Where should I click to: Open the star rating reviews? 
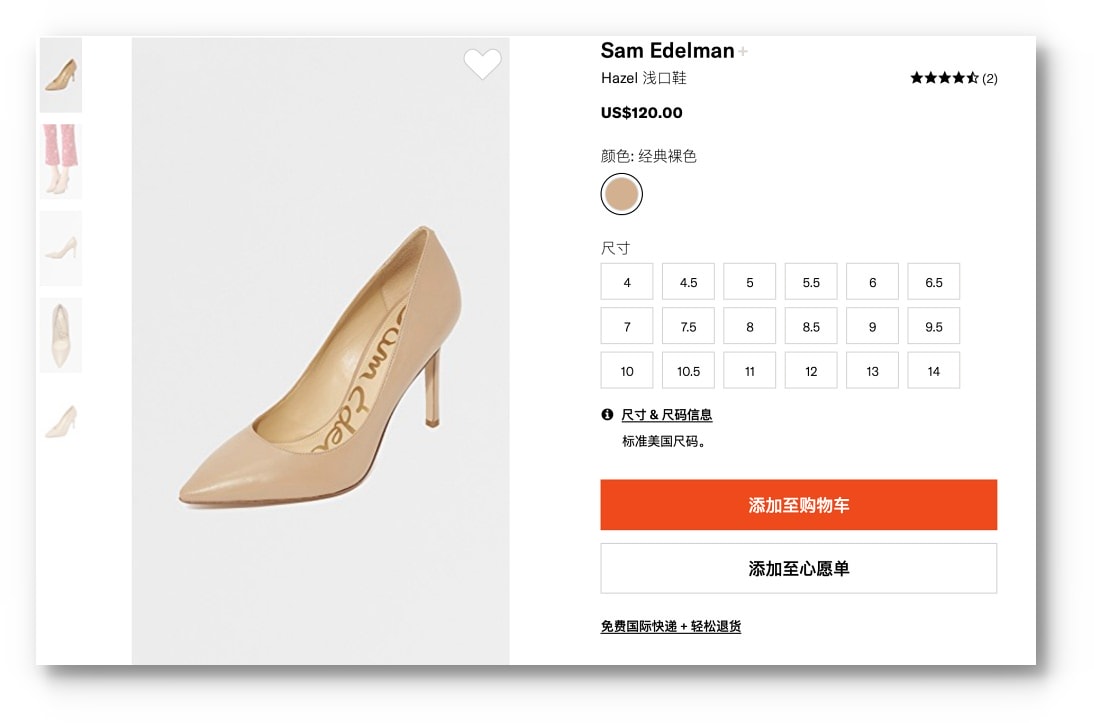pyautogui.click(x=953, y=77)
